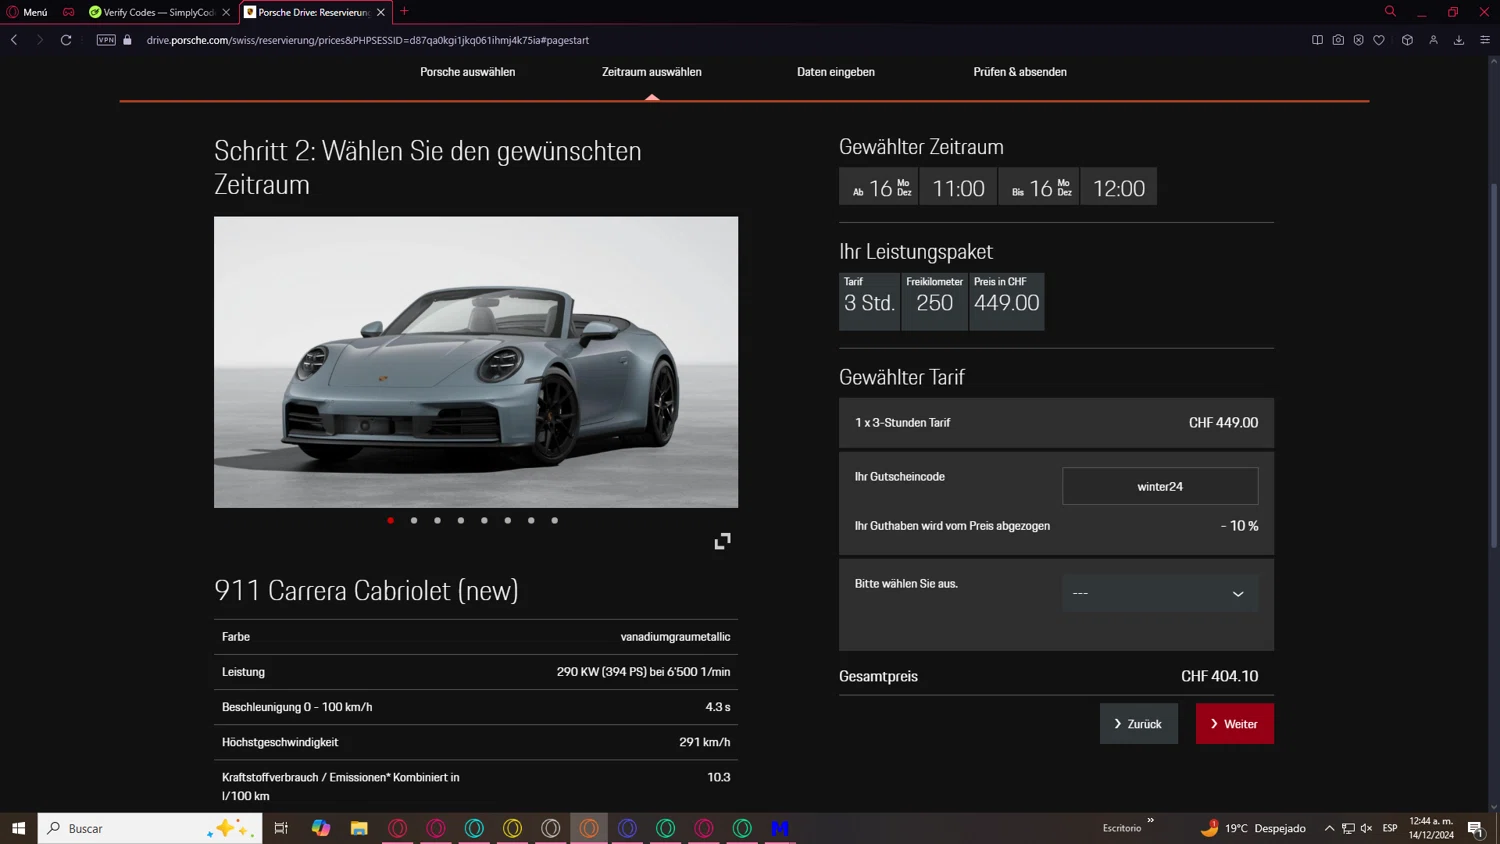
Task: Open File Explorer from the taskbar
Action: click(359, 828)
